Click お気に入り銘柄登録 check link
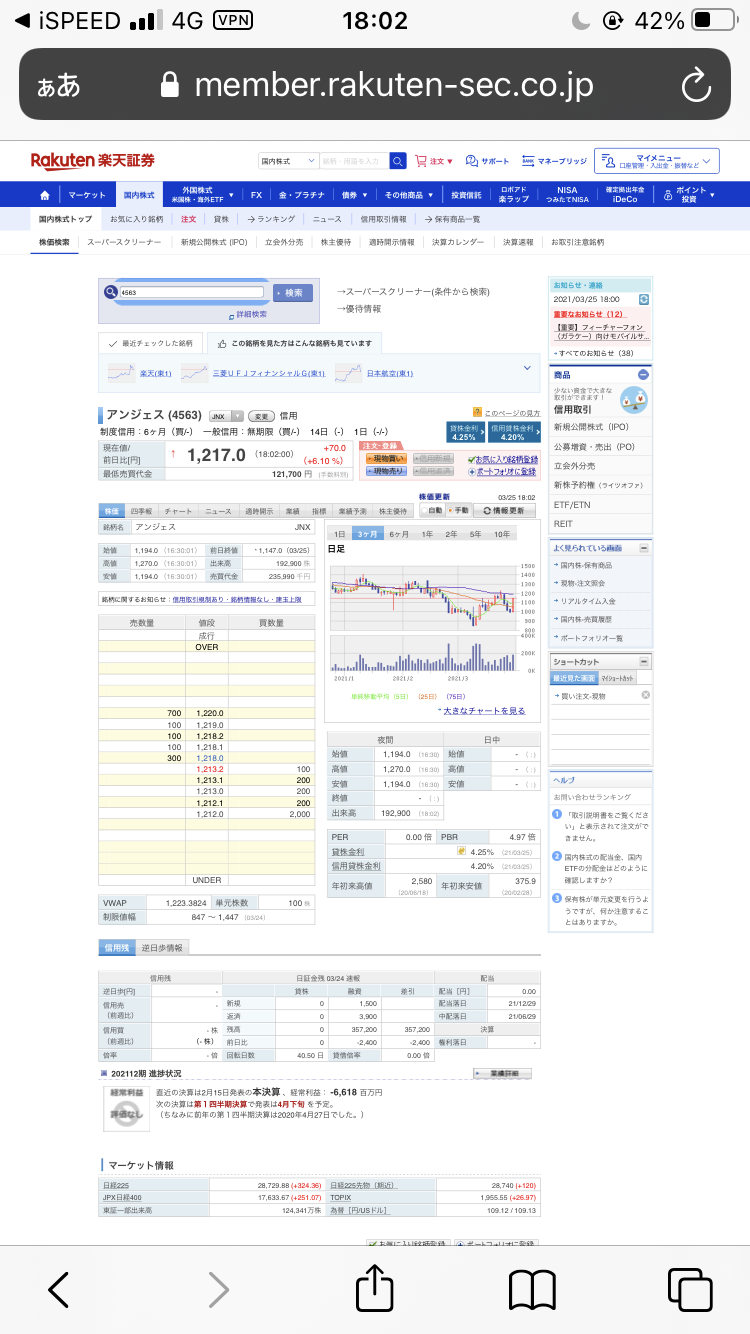This screenshot has height=1334, width=750. coord(501,459)
